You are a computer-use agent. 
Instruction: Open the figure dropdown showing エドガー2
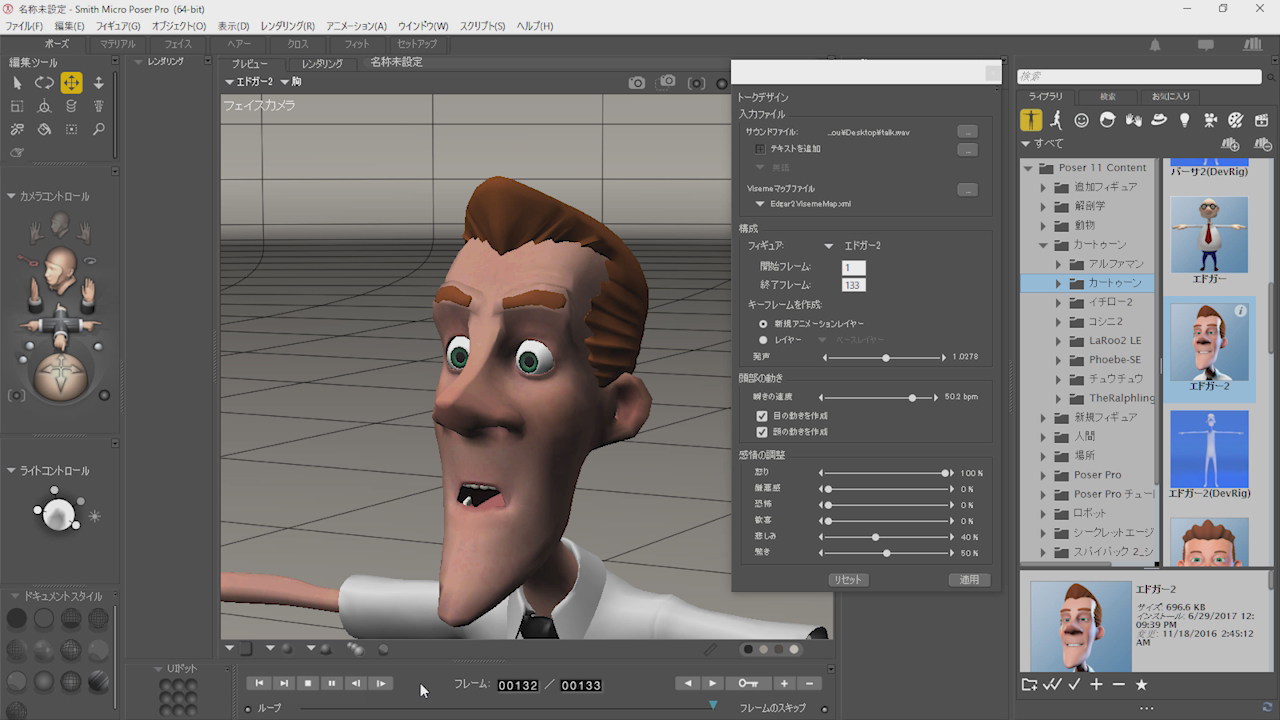click(x=828, y=246)
